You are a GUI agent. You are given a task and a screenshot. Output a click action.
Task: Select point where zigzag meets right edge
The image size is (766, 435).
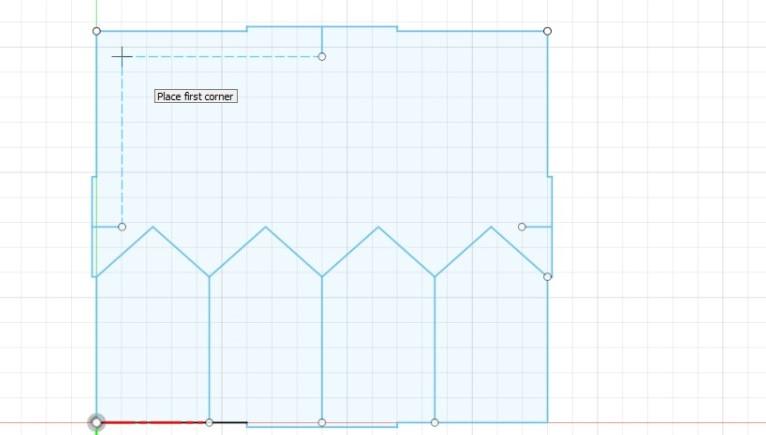coord(547,277)
